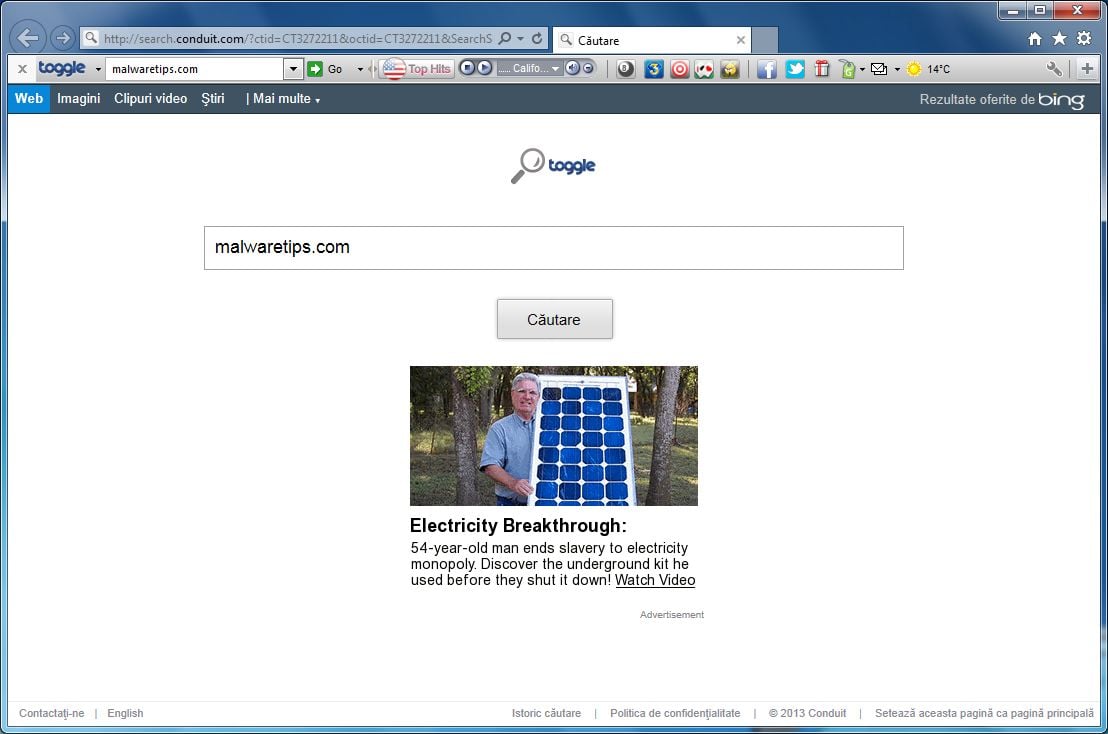Click the Electricity Breakthrough headline
Viewport: 1108px width, 734px height.
[518, 526]
